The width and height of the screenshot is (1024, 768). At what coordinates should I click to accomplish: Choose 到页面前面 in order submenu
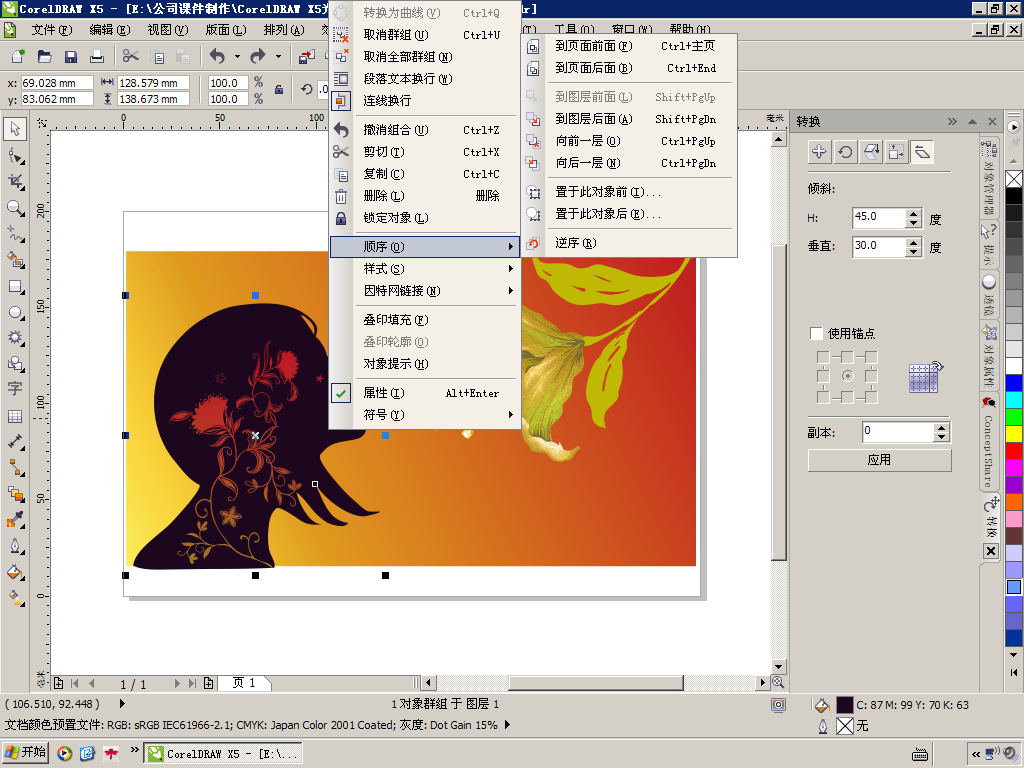pos(630,46)
